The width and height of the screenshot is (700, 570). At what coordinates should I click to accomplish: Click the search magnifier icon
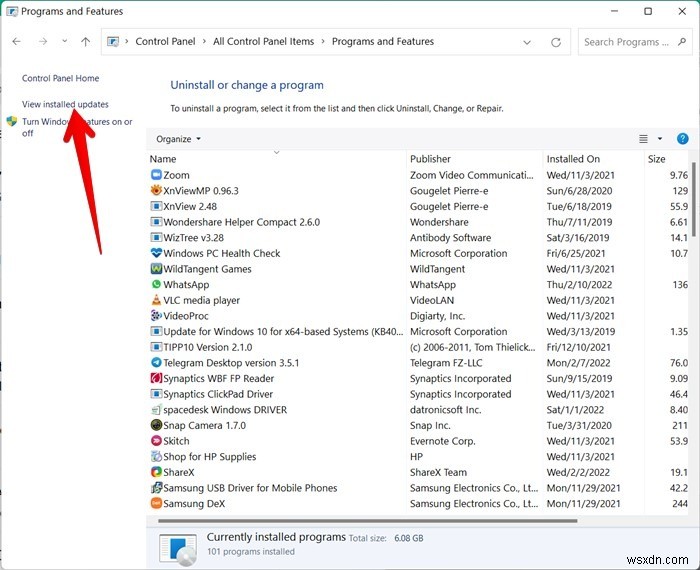682,42
